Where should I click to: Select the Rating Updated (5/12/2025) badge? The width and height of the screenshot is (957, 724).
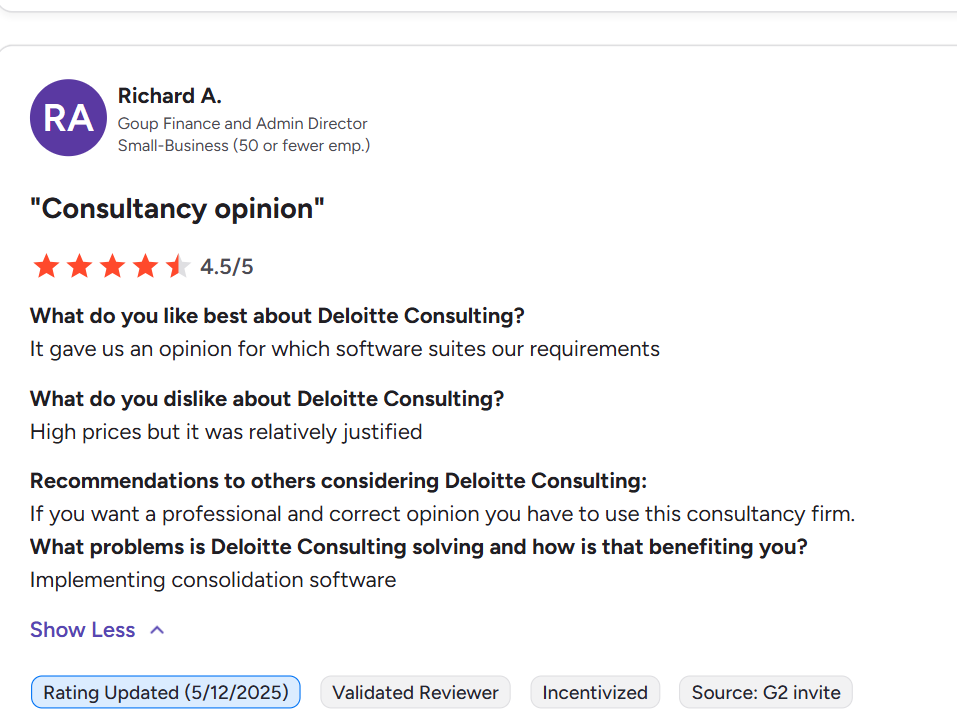click(x=166, y=692)
